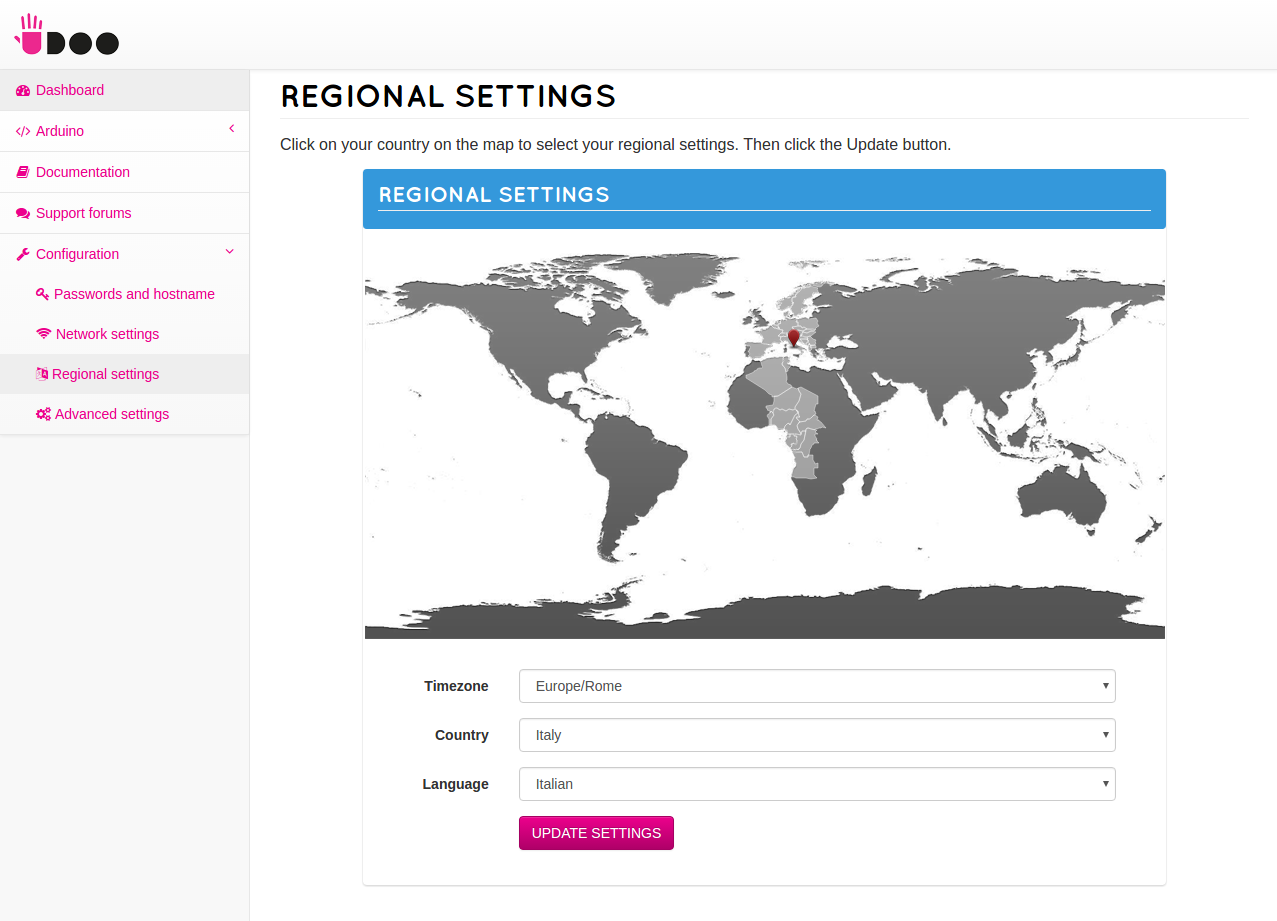
Task: Open the Timezone dropdown showing Europe/Rome
Action: 817,686
